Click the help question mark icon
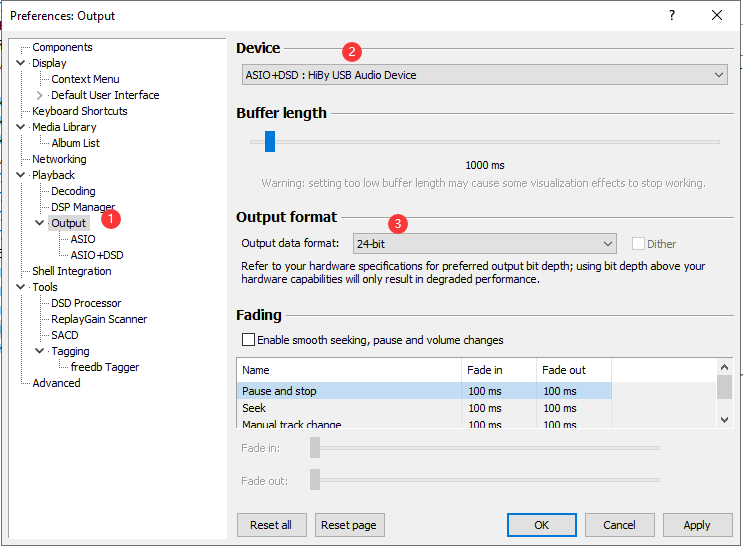 pos(672,15)
